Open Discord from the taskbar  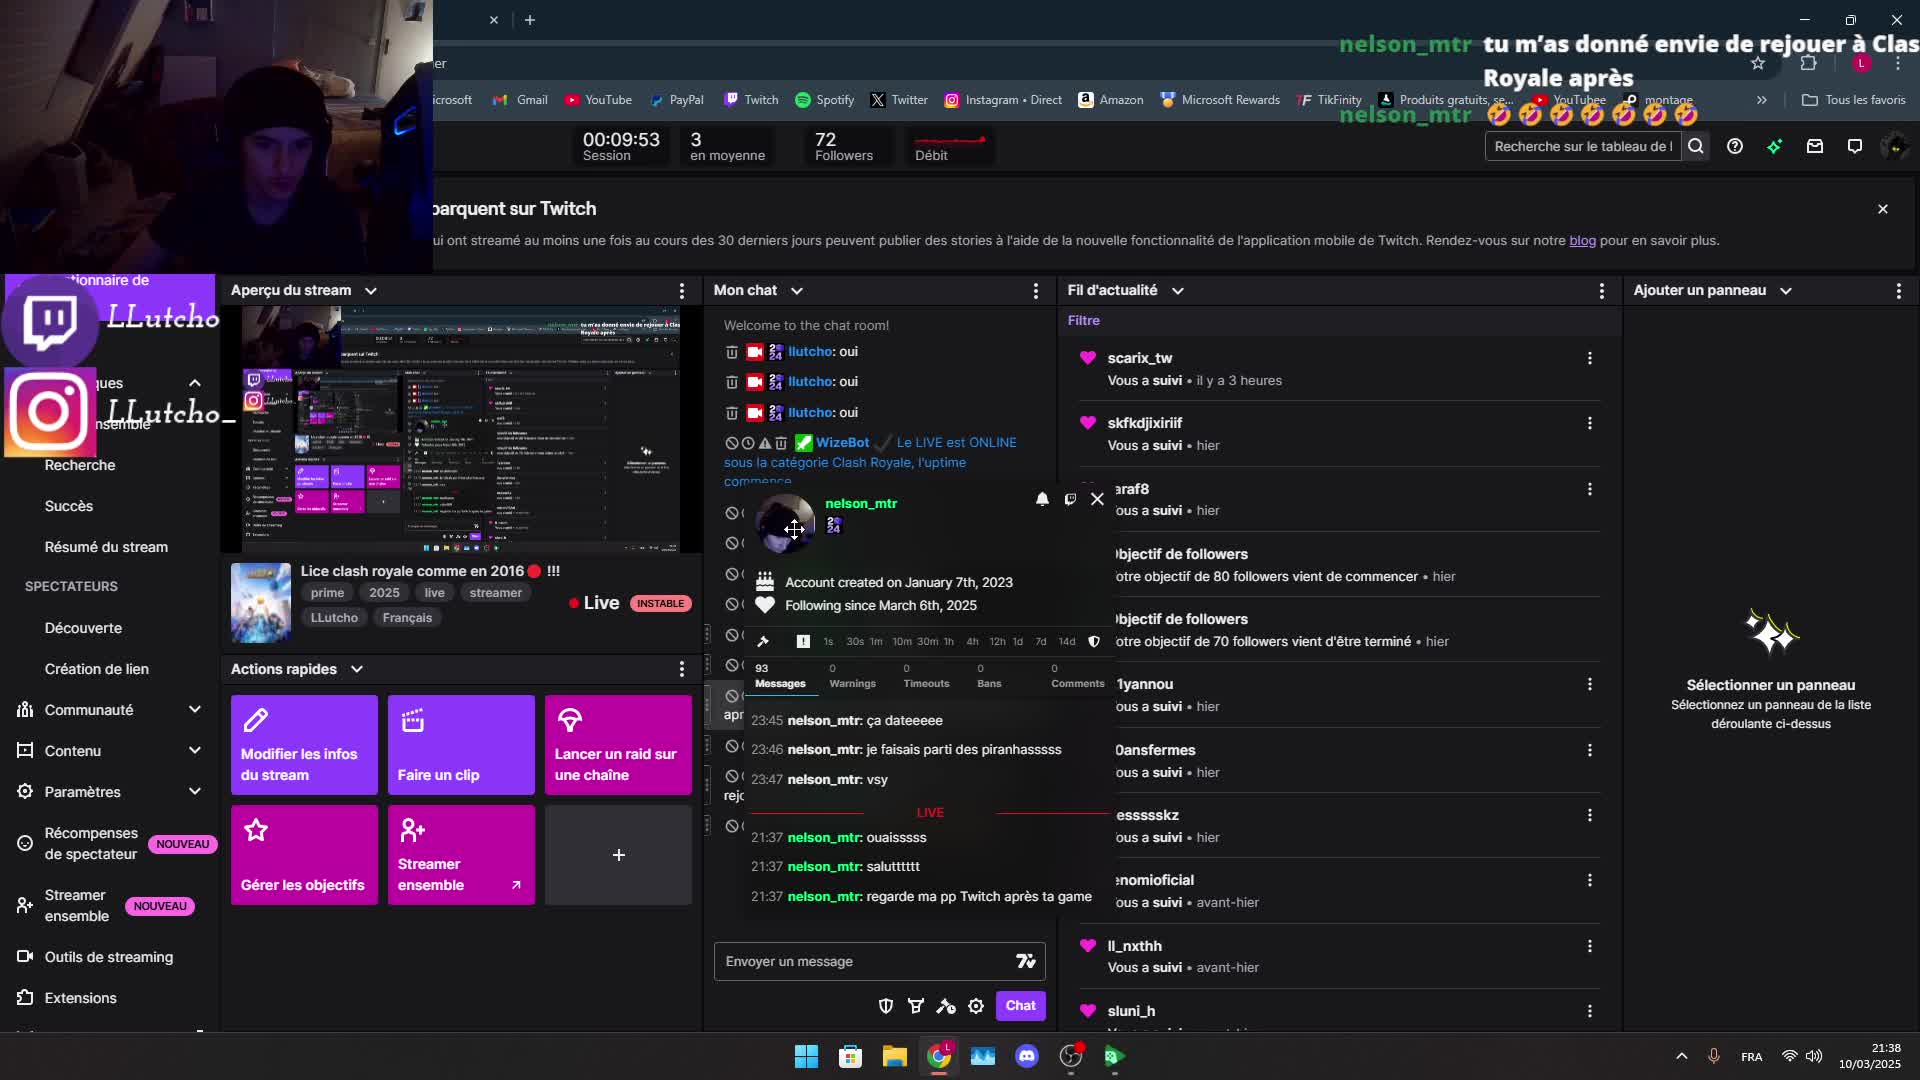(1027, 1056)
